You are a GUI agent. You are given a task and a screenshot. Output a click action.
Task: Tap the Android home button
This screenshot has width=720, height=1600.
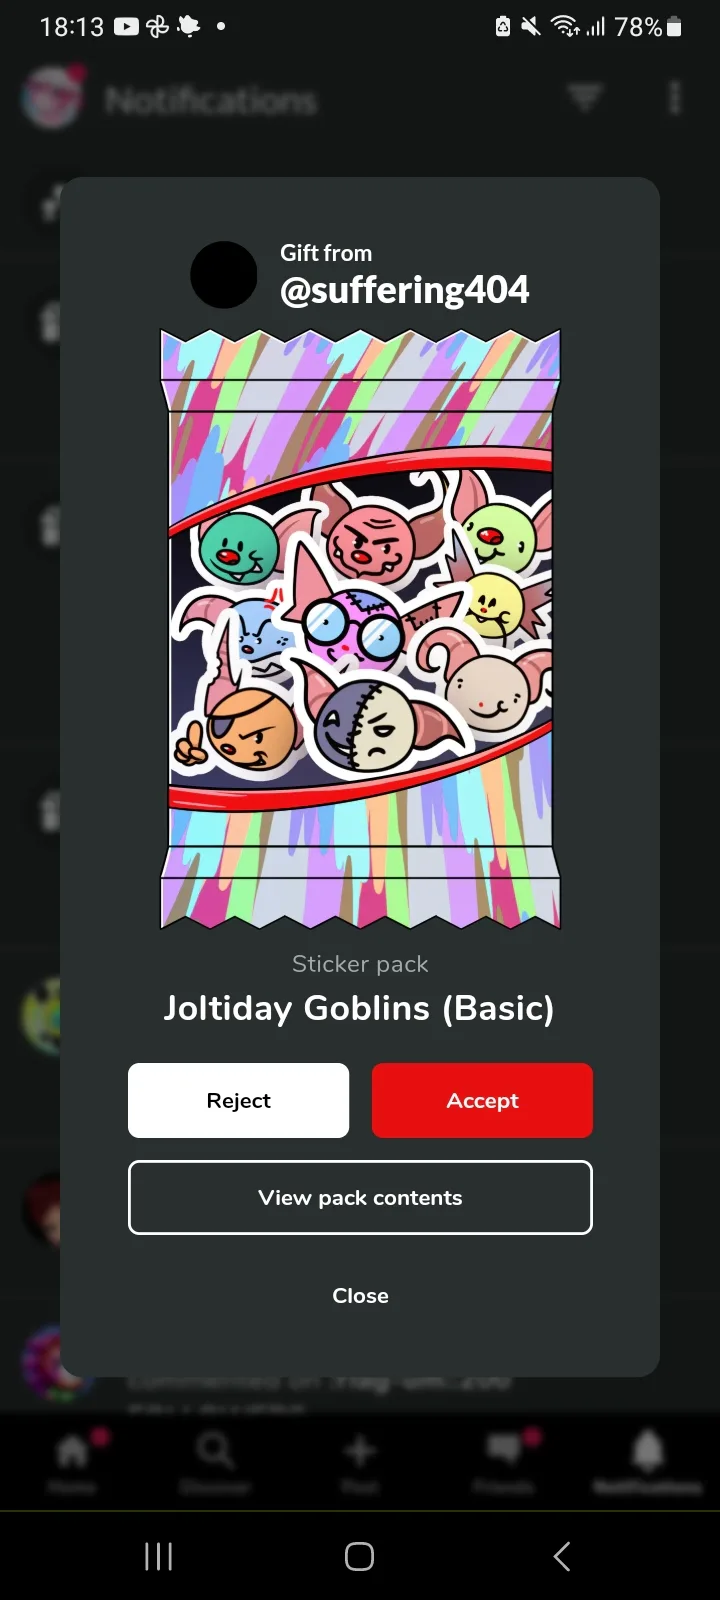[359, 1556]
